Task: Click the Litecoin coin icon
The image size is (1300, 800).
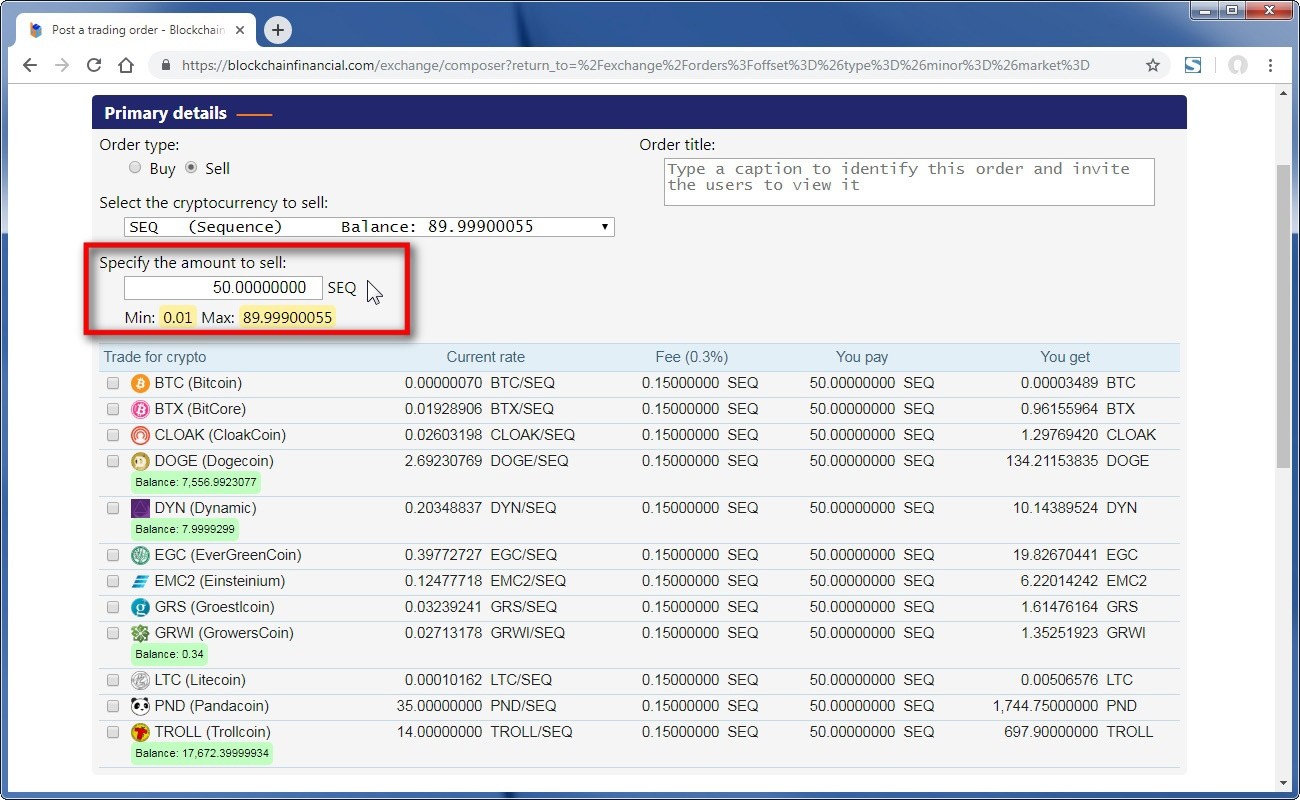Action: pyautogui.click(x=140, y=680)
